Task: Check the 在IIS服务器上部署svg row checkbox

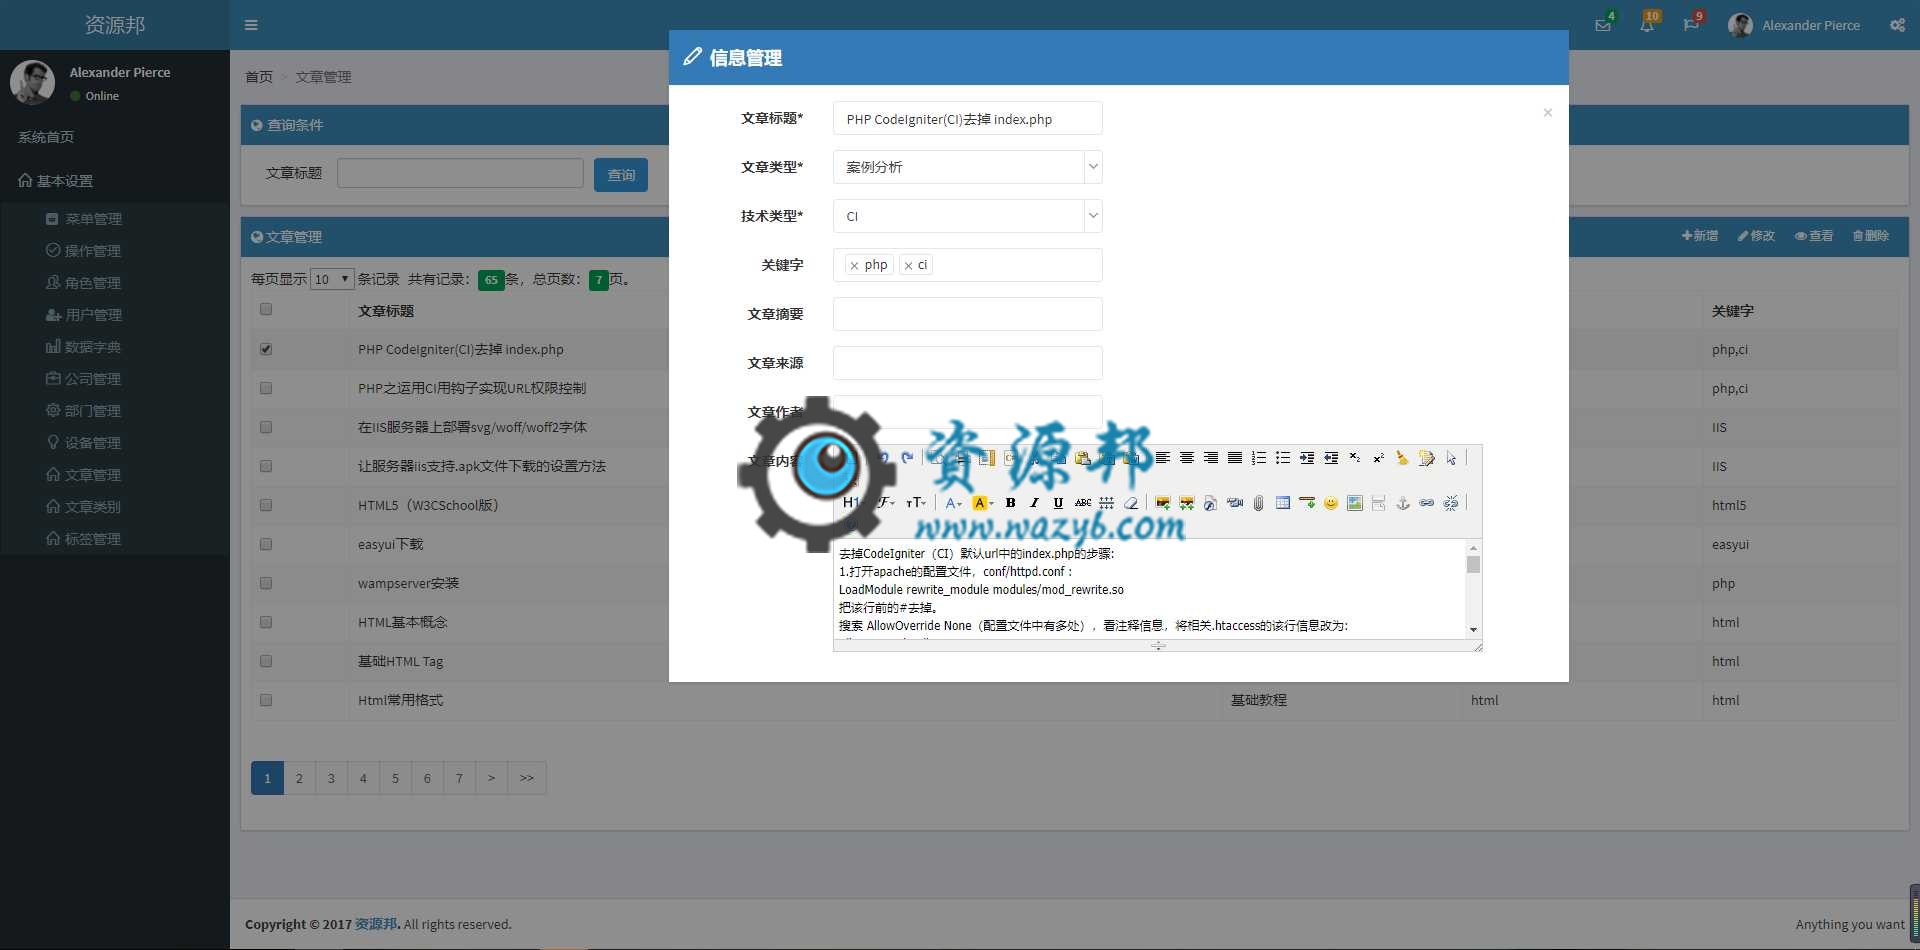Action: coord(266,427)
